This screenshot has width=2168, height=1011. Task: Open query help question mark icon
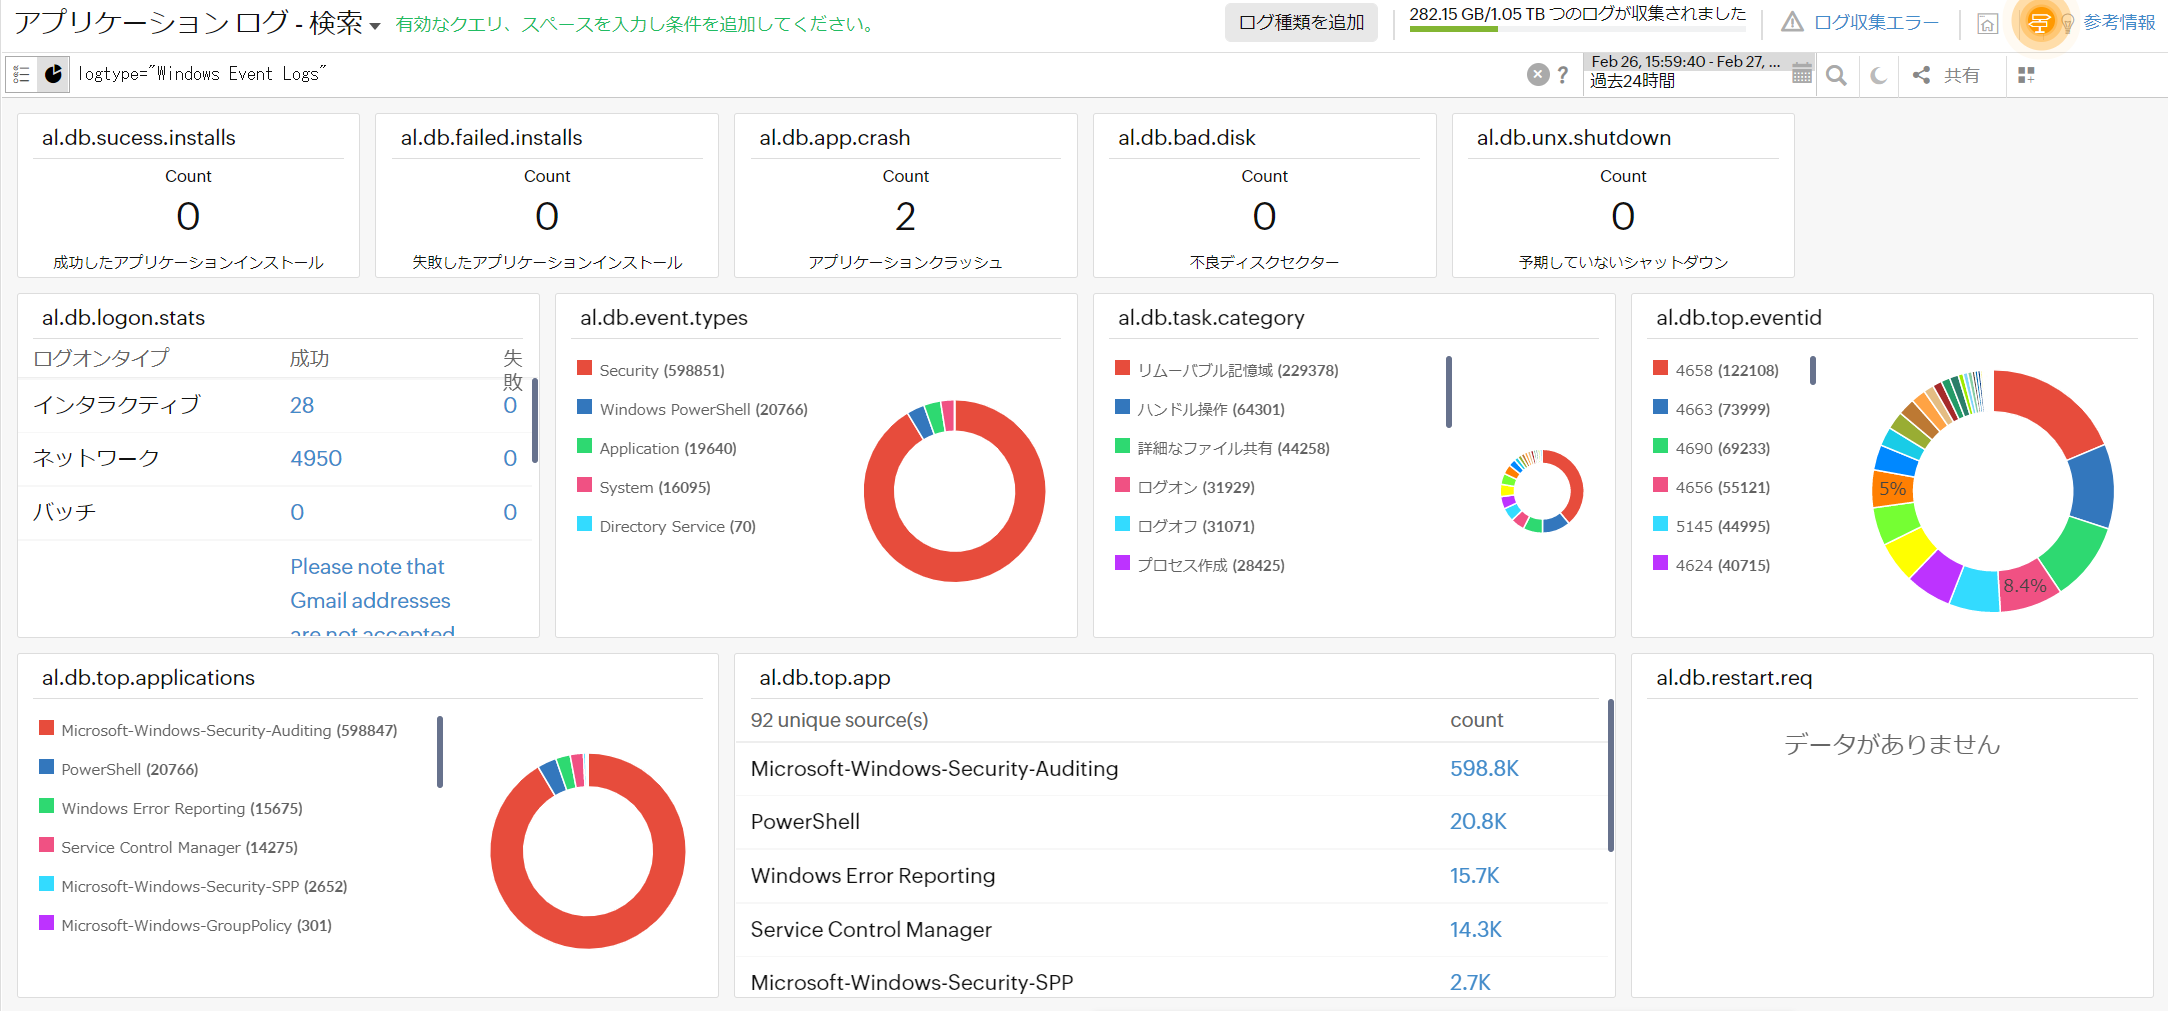(x=1563, y=75)
